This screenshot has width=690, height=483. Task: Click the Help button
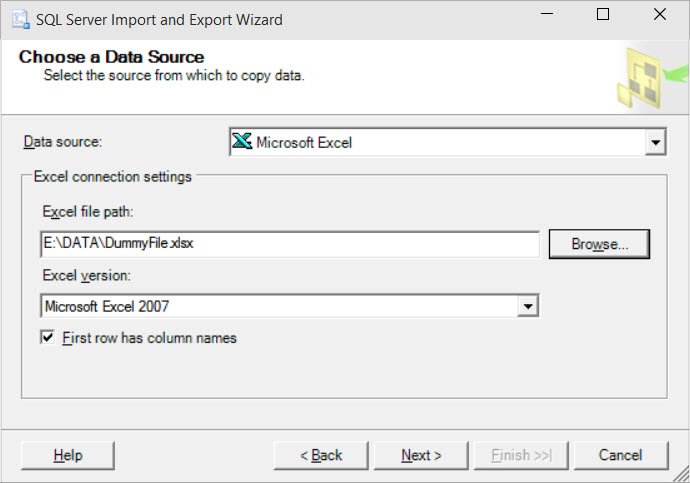tap(68, 455)
